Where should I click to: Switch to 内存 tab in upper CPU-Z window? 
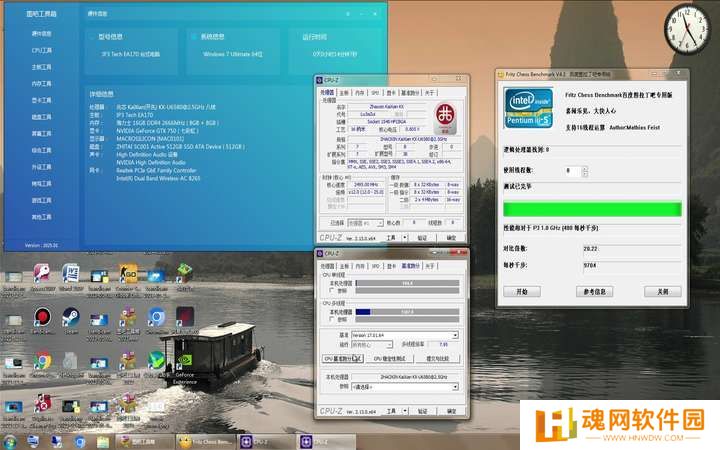360,93
